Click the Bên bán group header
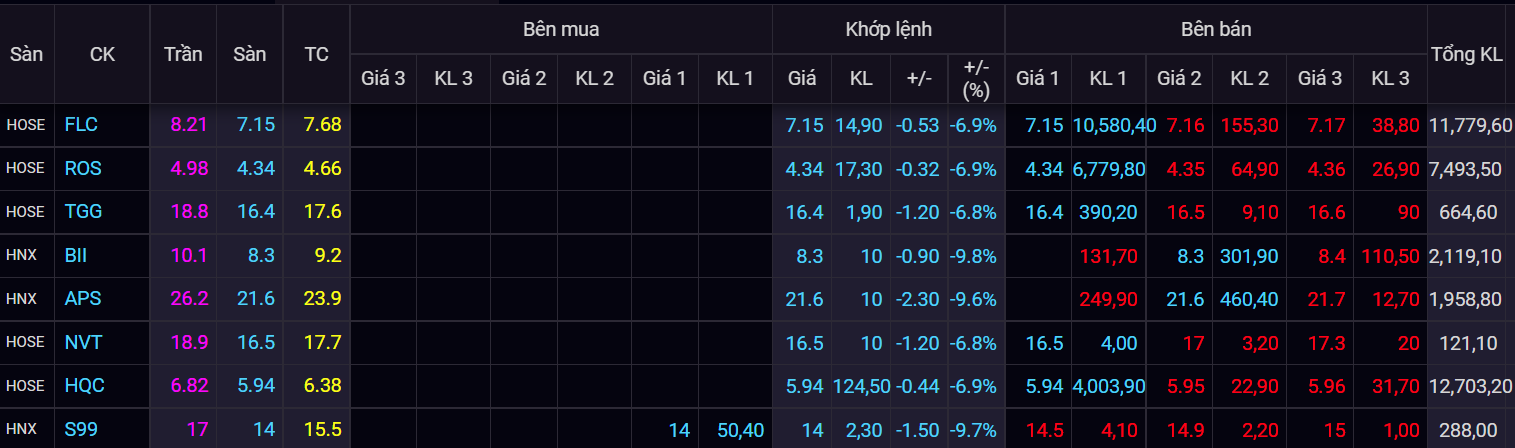 (x=1215, y=29)
